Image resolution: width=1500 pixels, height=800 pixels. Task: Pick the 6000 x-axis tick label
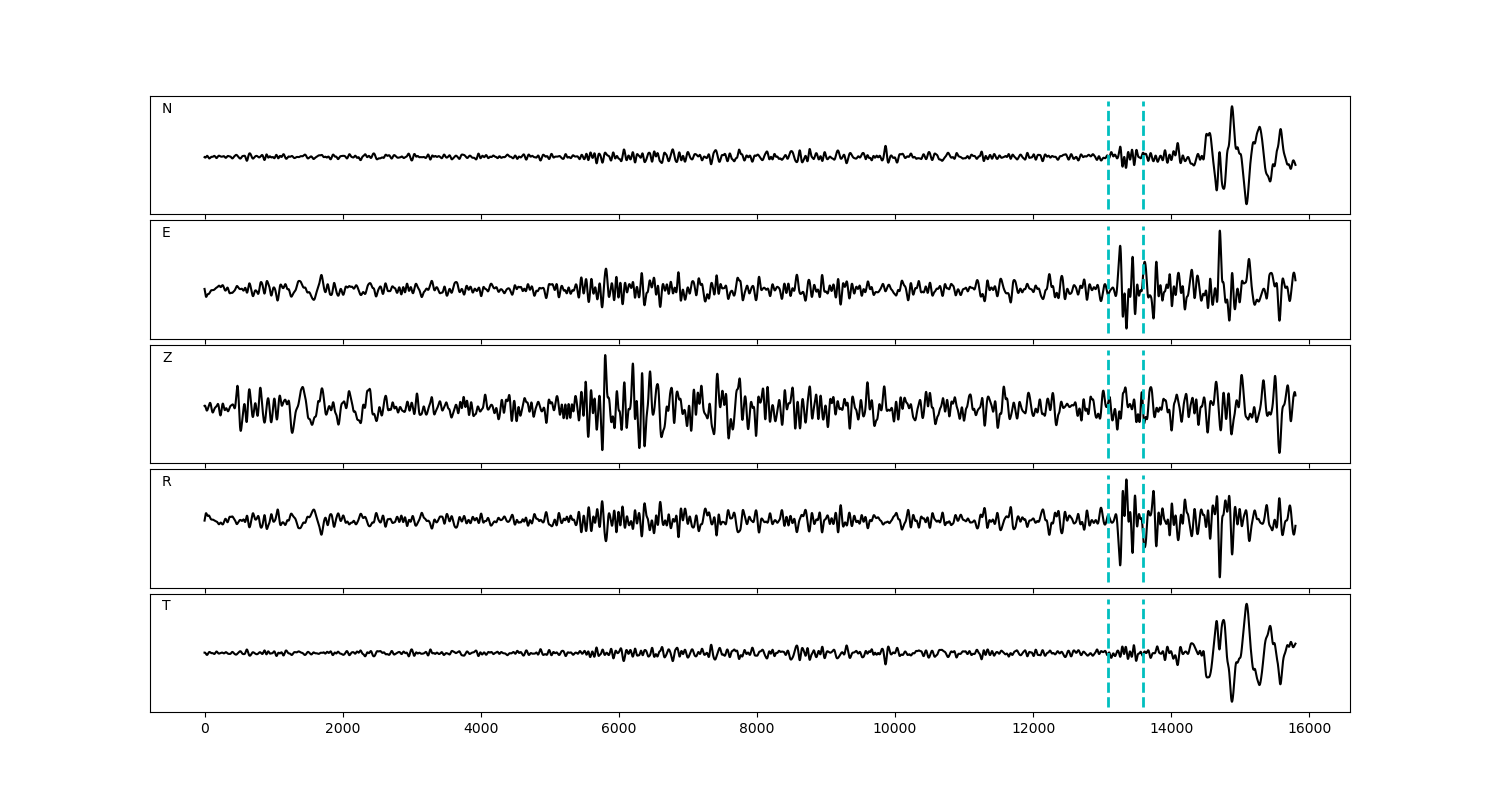(x=619, y=729)
